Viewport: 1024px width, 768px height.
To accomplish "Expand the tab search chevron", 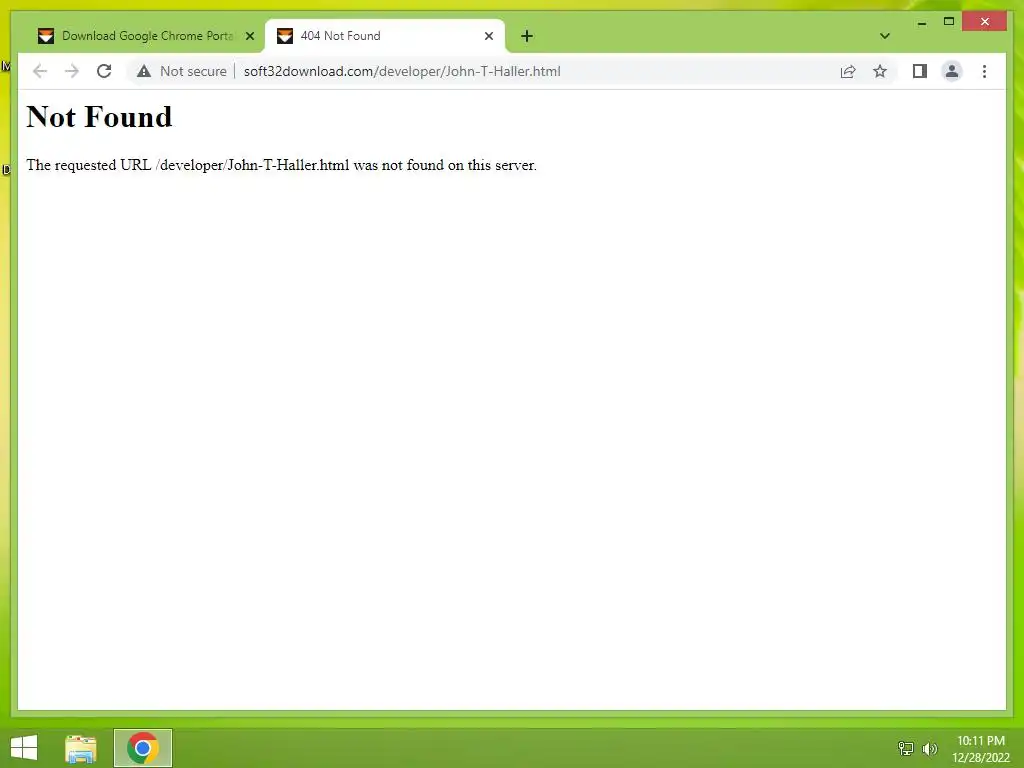I will (884, 36).
